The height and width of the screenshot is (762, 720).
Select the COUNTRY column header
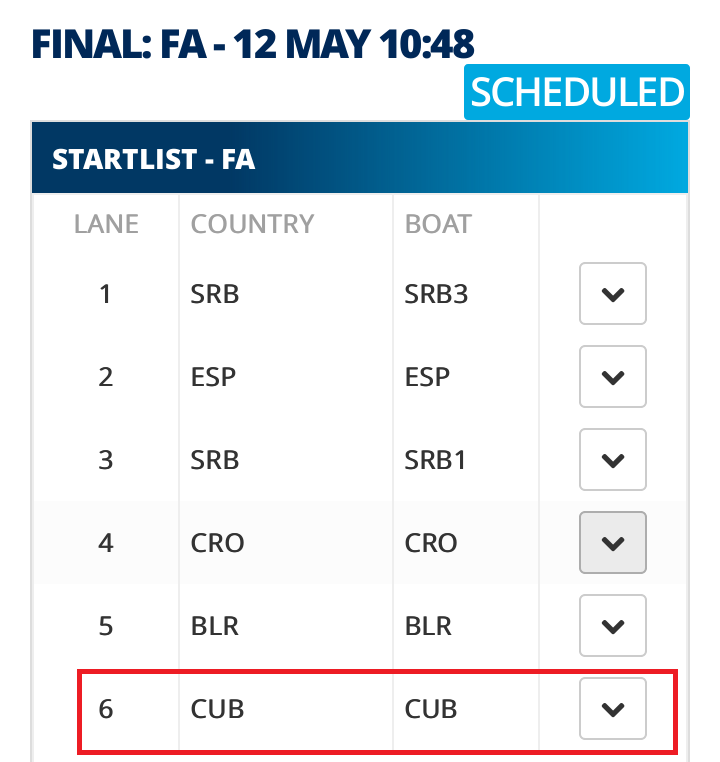(252, 224)
